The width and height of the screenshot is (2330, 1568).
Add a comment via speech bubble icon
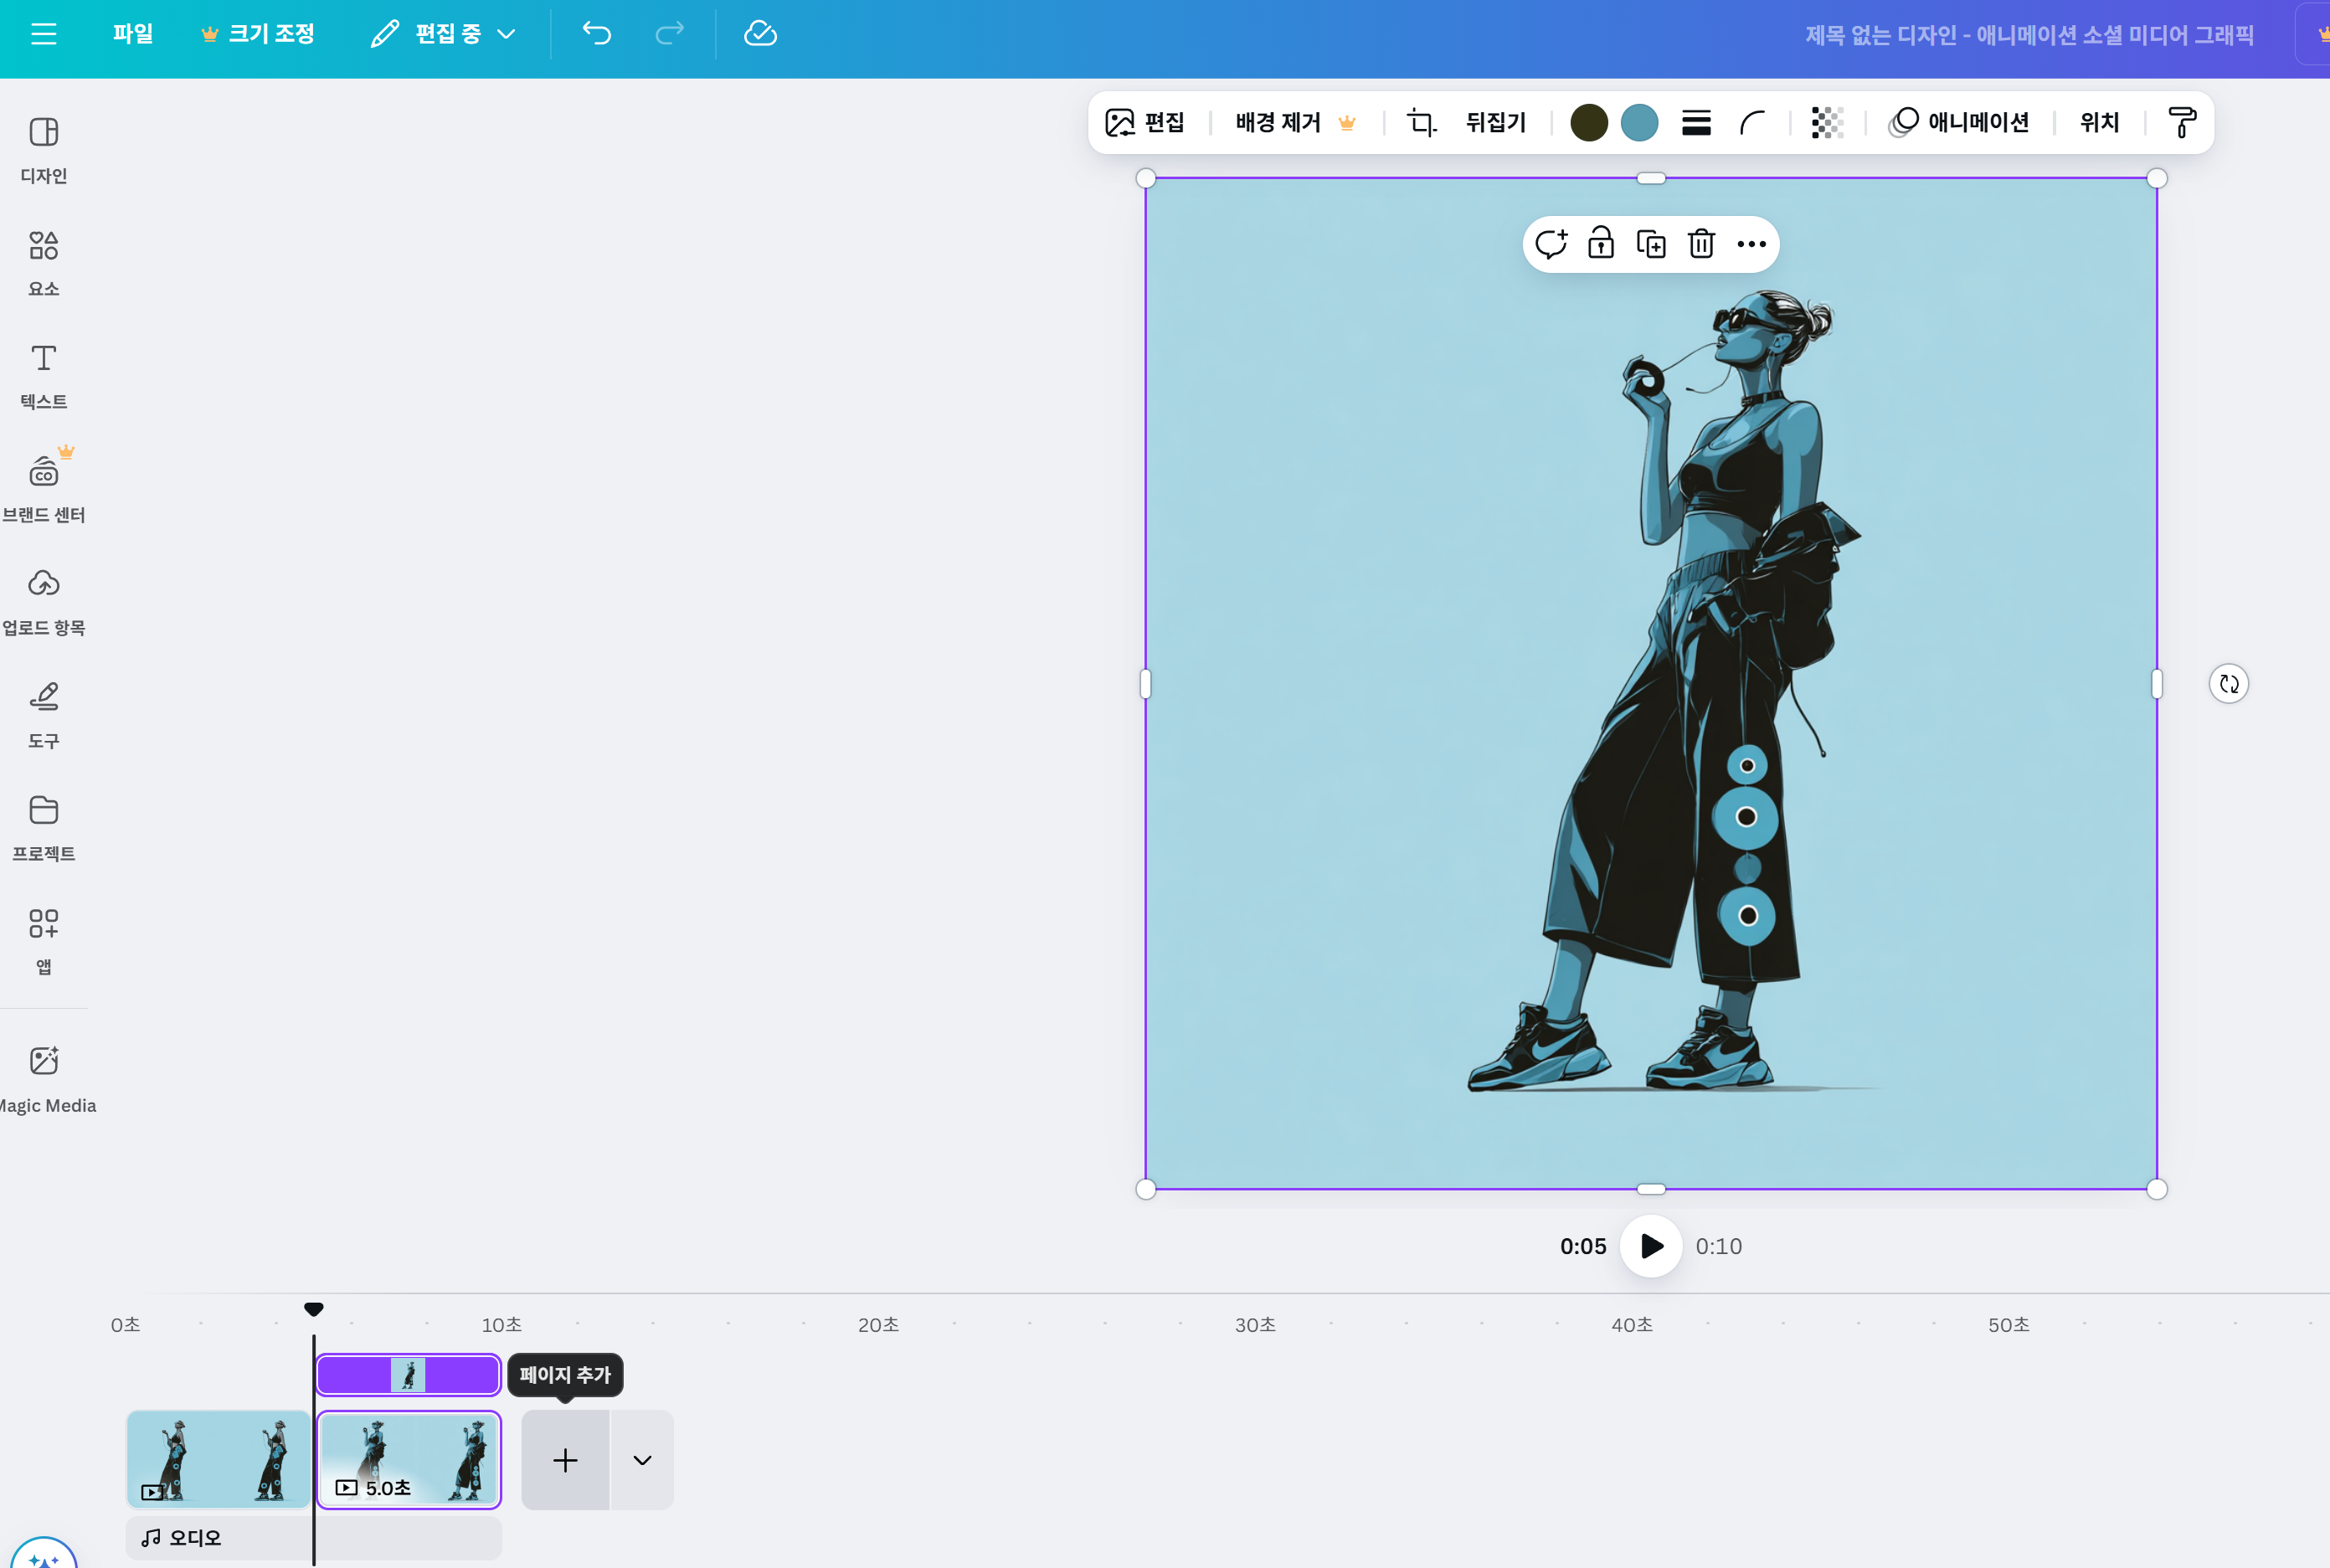[1551, 244]
